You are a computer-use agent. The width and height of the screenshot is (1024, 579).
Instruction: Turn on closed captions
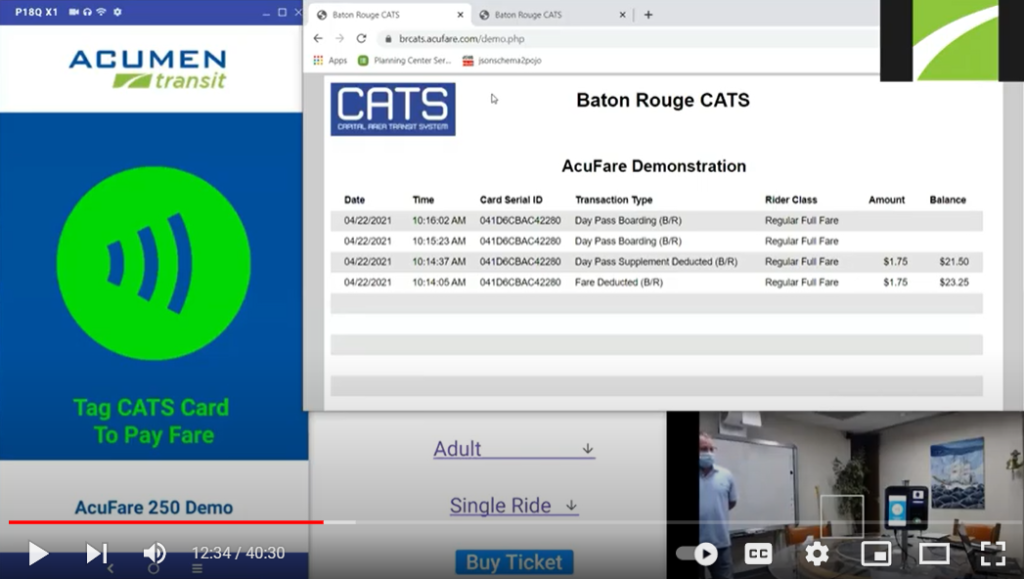click(758, 554)
